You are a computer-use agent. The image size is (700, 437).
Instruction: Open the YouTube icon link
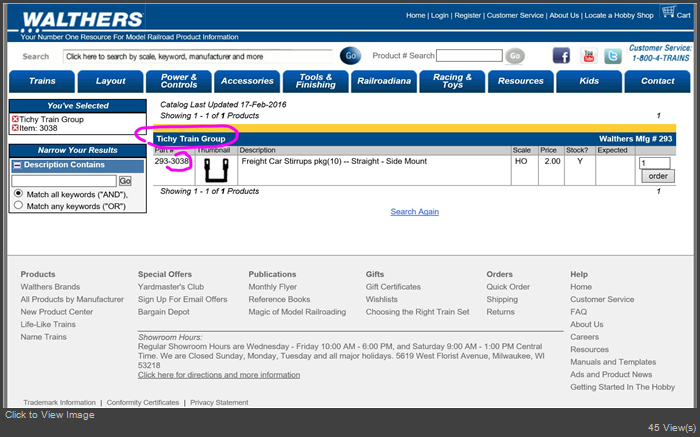(588, 56)
